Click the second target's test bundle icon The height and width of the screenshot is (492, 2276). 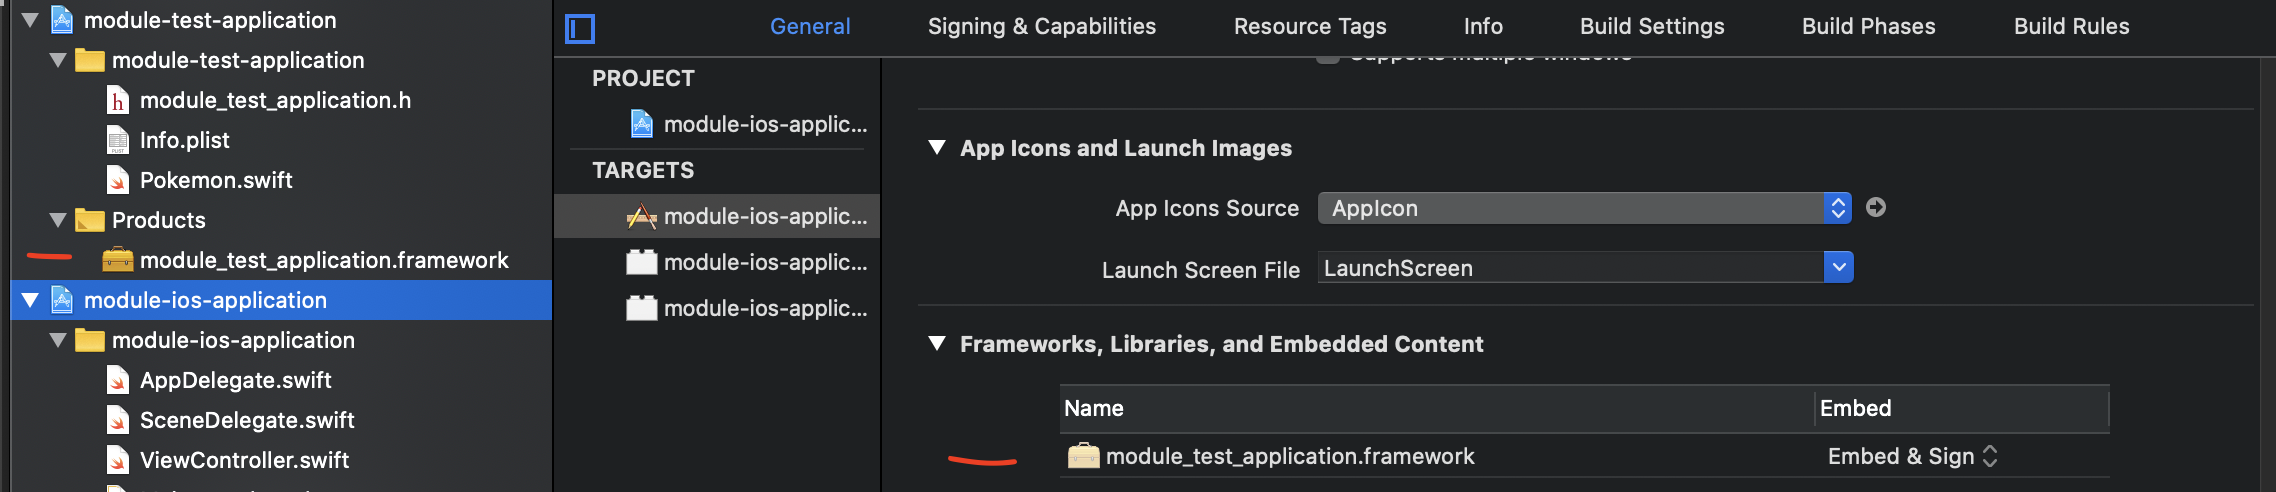pos(642,262)
